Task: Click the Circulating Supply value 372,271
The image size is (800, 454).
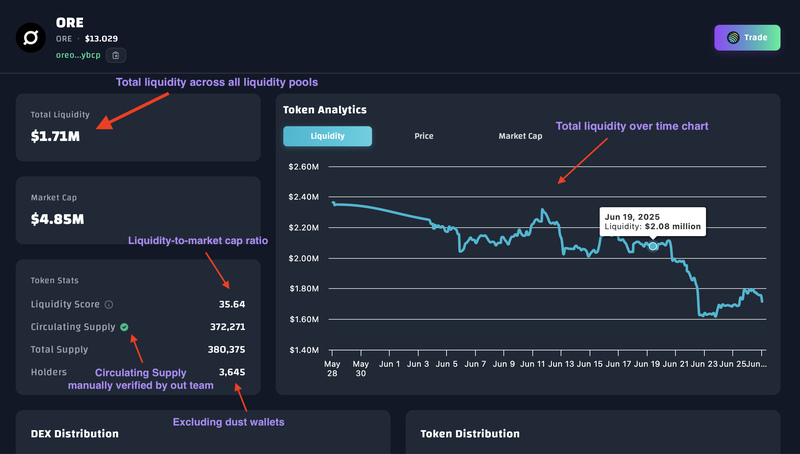Action: coord(228,327)
